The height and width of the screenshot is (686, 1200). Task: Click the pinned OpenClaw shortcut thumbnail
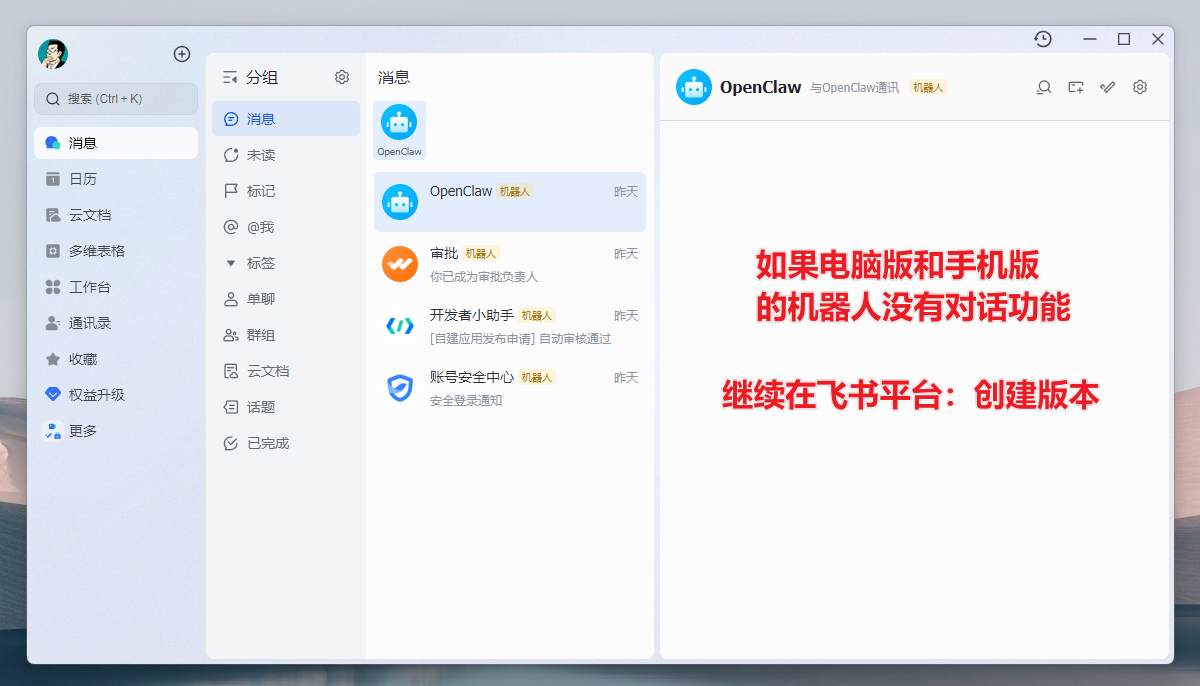pos(399,130)
